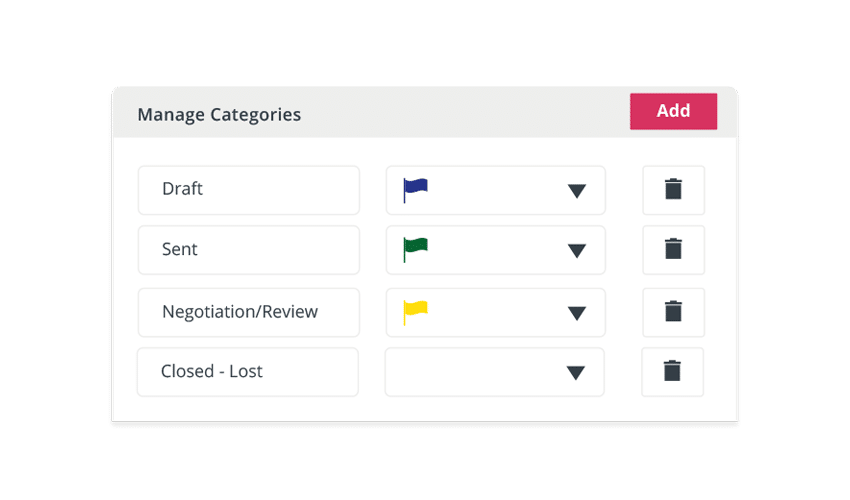Open the Sent flag dropdown arrow
Image resolution: width=850 pixels, height=500 pixels.
point(576,250)
